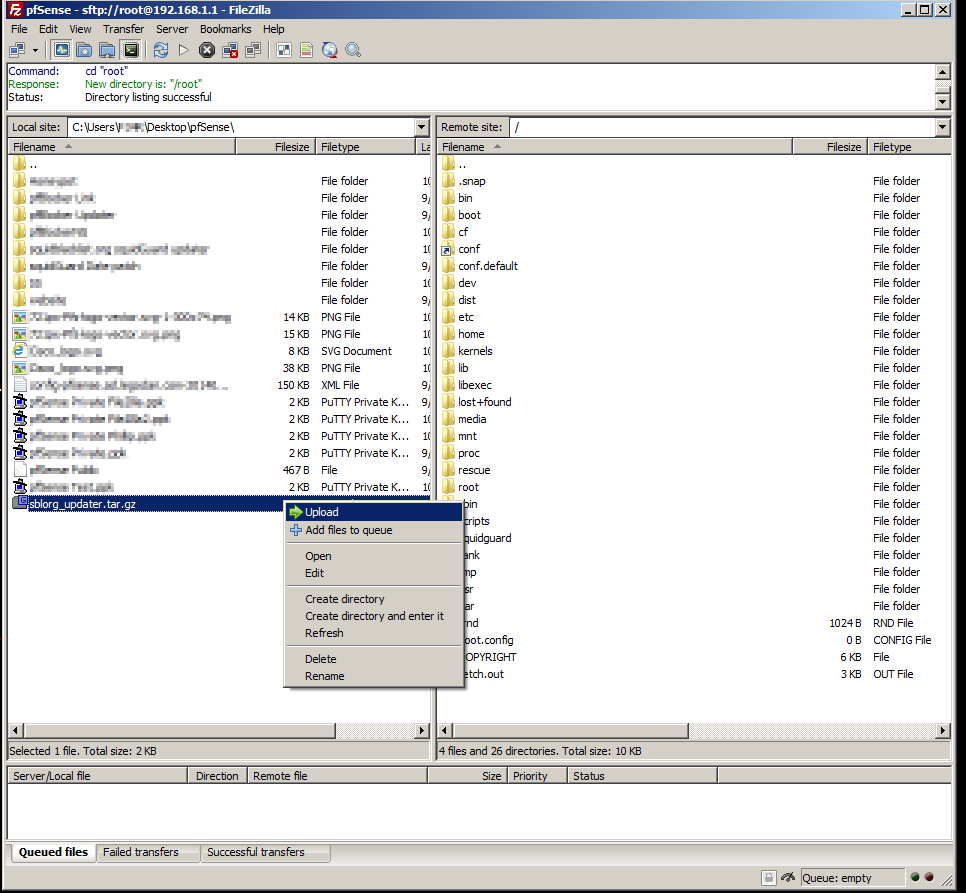Image resolution: width=966 pixels, height=893 pixels.
Task: Sort local files by Filename header
Action: pyautogui.click(x=121, y=147)
